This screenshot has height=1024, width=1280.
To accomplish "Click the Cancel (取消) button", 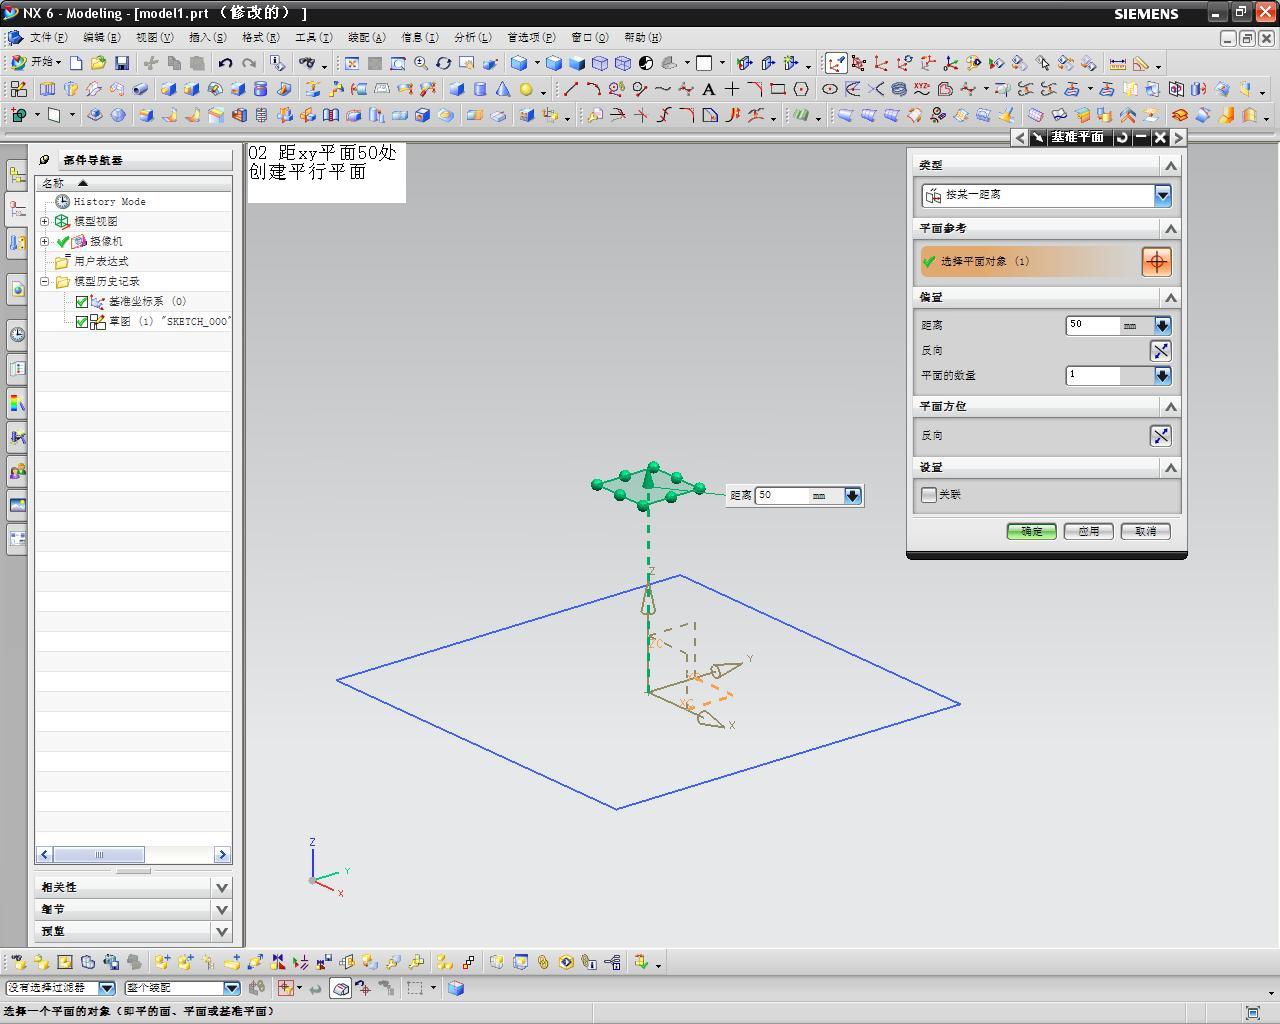I will click(x=1145, y=531).
